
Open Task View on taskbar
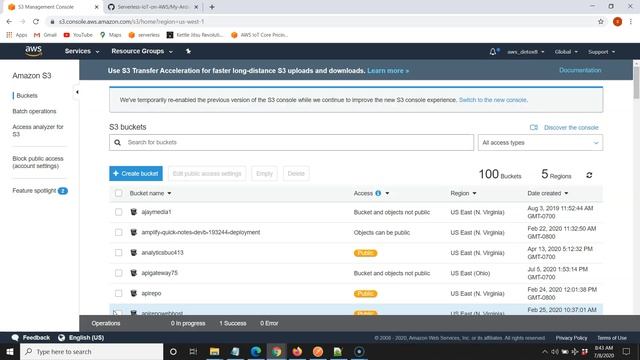193,351
